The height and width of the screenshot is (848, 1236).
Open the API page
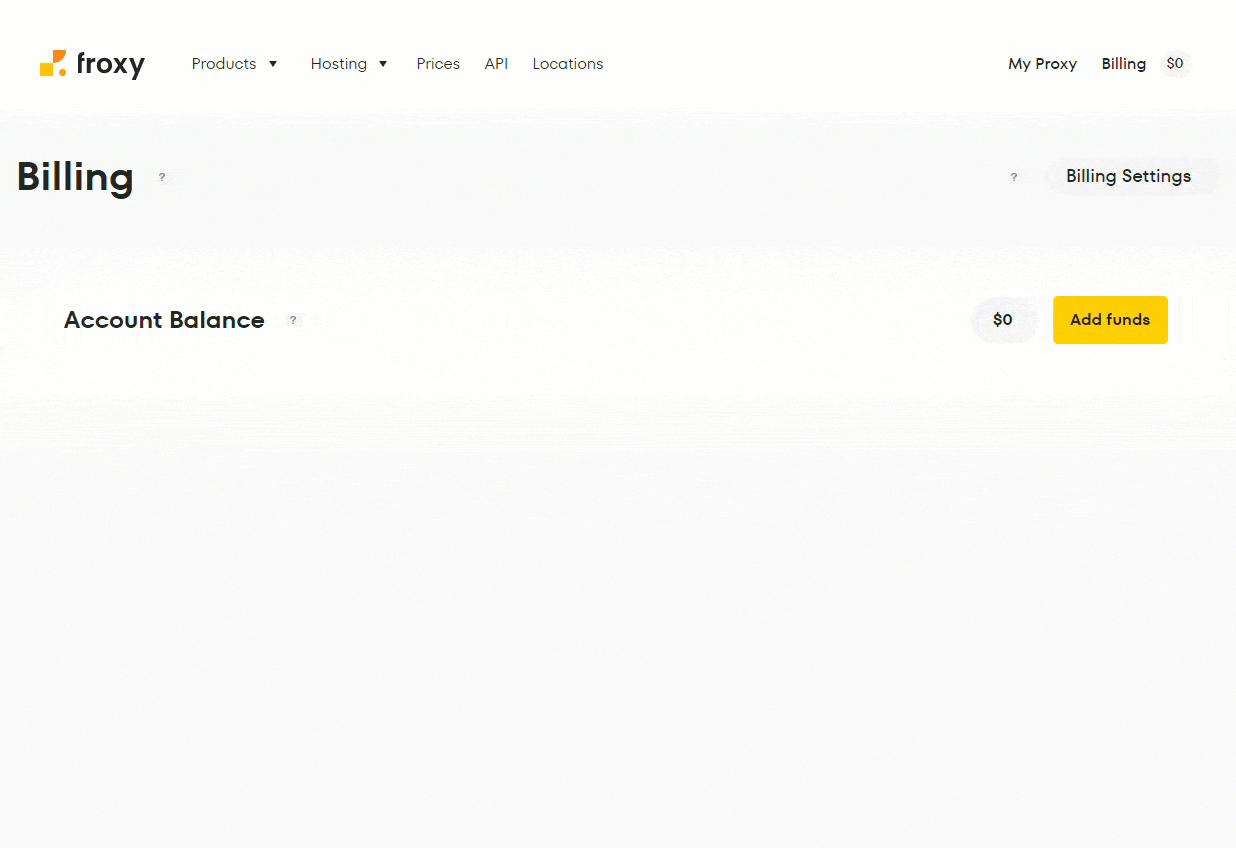(x=496, y=64)
